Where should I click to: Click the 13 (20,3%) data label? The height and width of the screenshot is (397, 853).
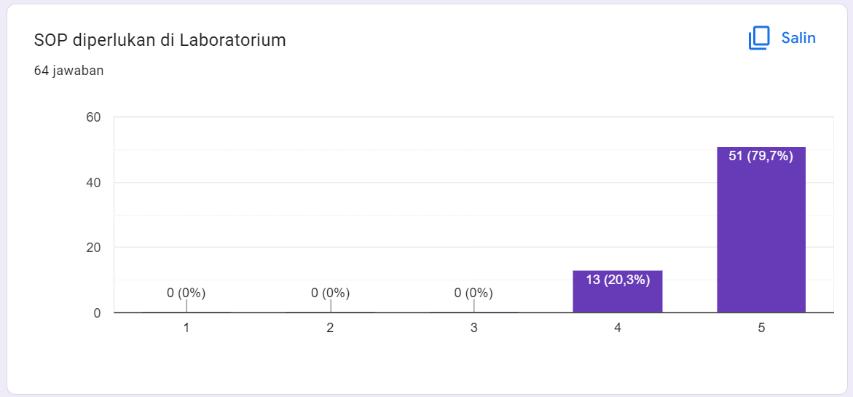(617, 280)
